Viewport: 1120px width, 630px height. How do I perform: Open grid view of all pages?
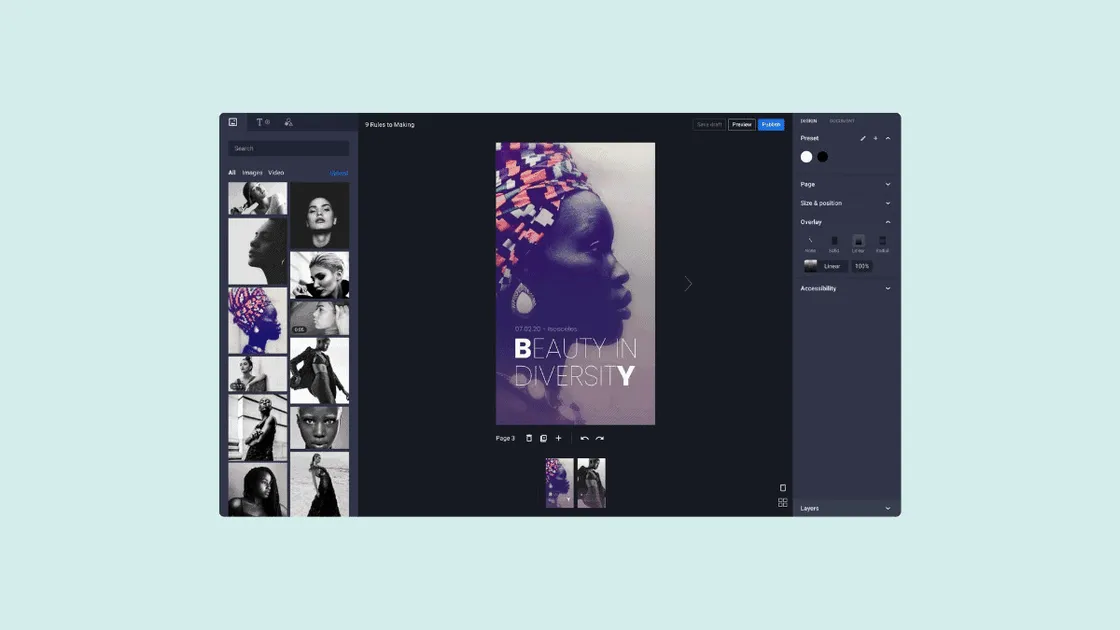pos(783,502)
